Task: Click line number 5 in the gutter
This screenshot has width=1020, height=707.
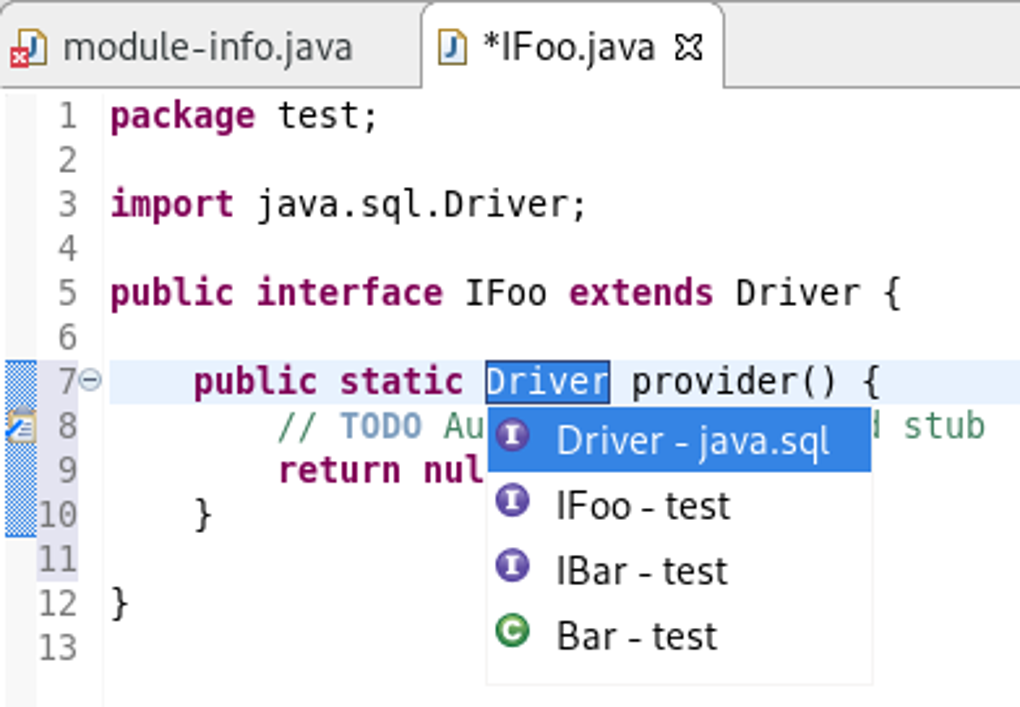Action: pos(66,293)
